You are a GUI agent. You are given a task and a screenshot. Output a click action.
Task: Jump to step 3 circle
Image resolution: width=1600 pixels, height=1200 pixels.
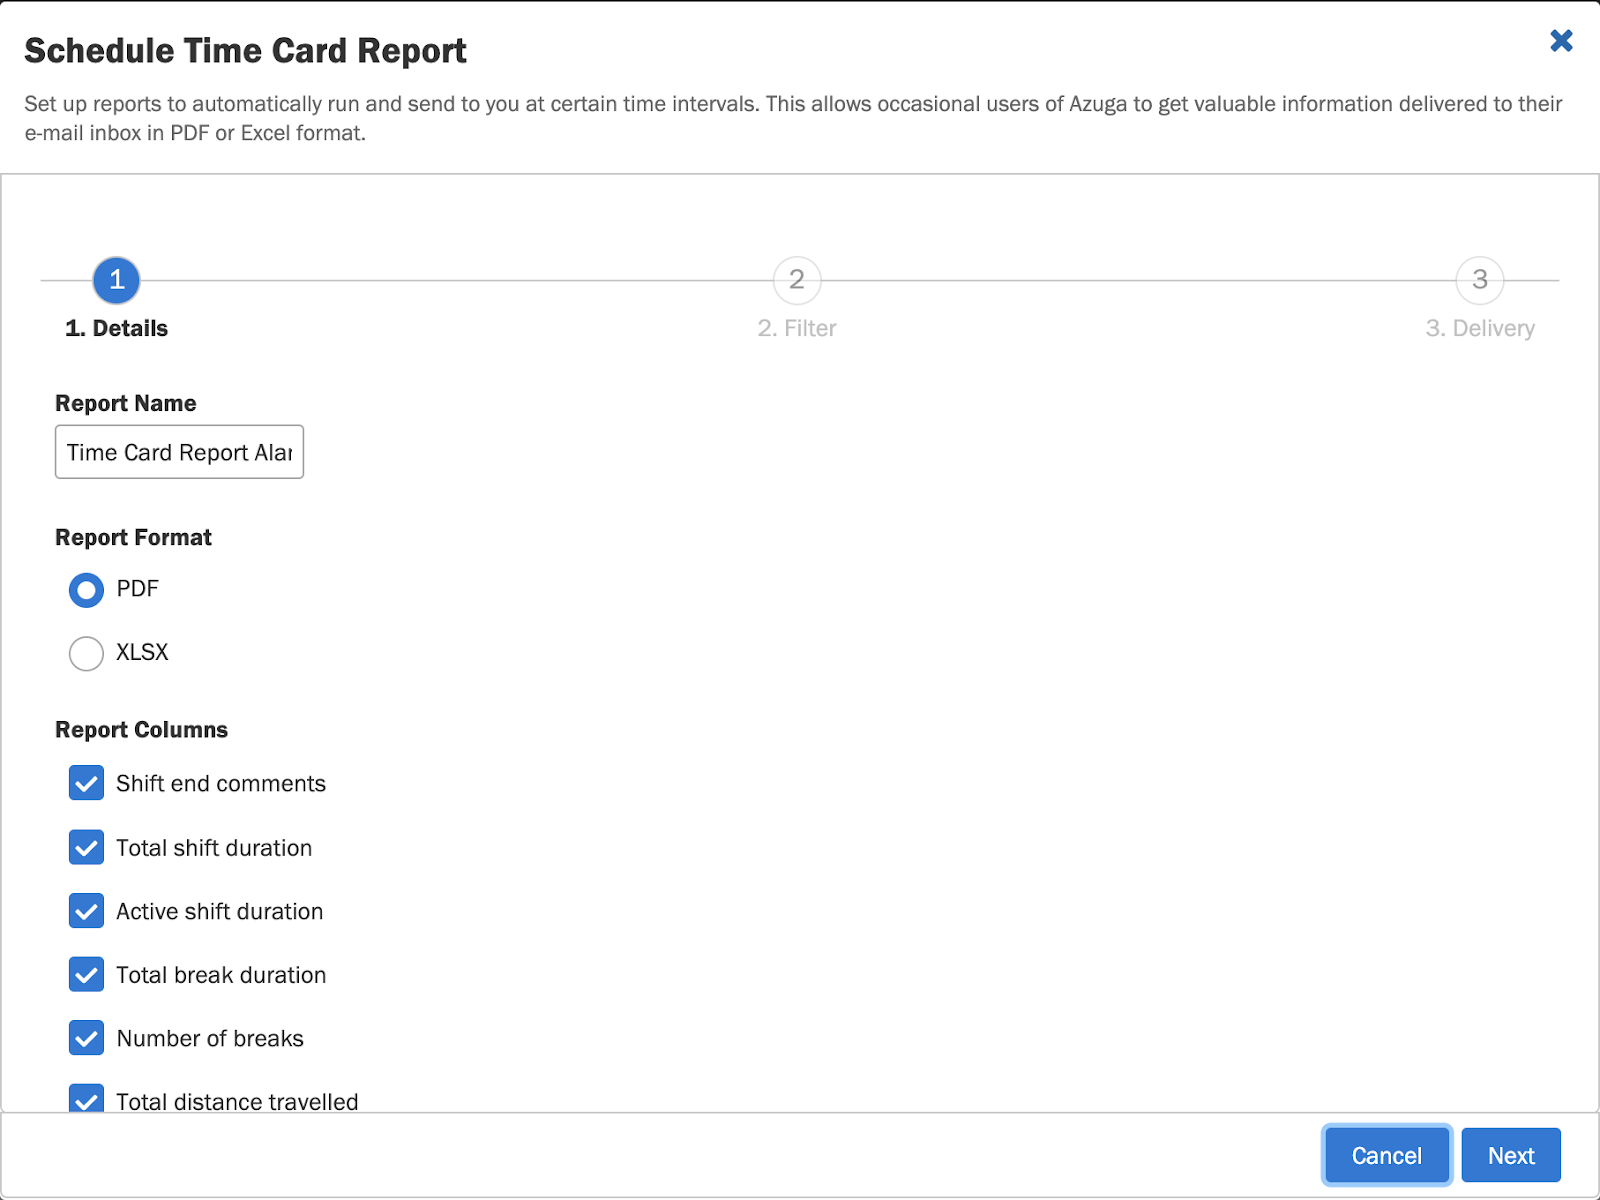tap(1480, 280)
